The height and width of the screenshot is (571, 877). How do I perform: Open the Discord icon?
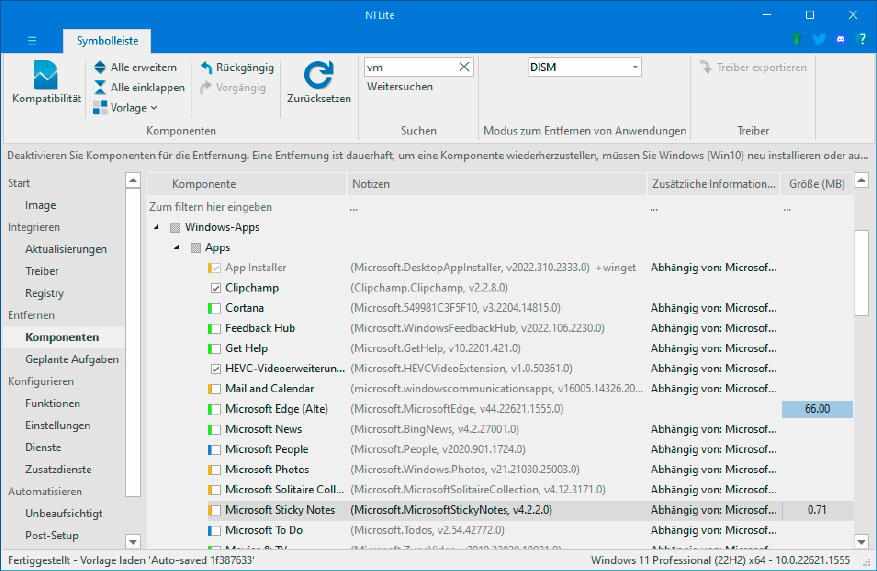pyautogui.click(x=840, y=39)
